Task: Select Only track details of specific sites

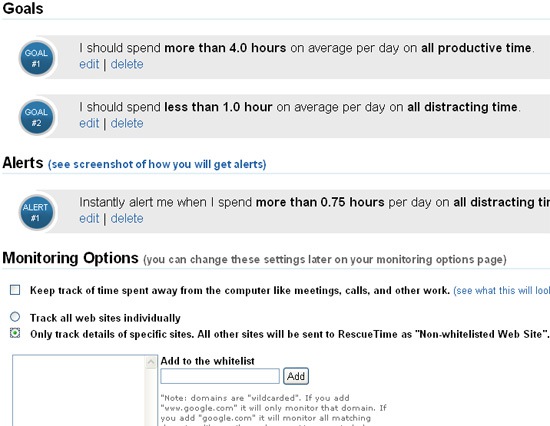Action: click(x=15, y=333)
